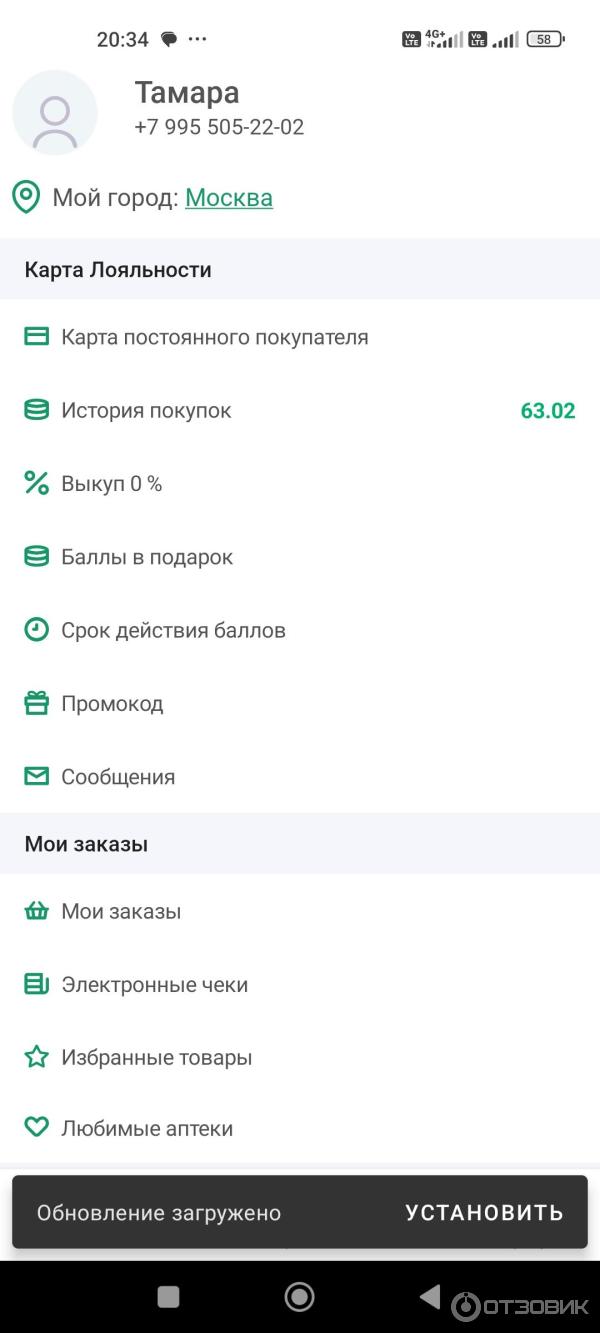Viewport: 600px width, 1333px height.
Task: Open Электронные чеки
Action: 154,985
